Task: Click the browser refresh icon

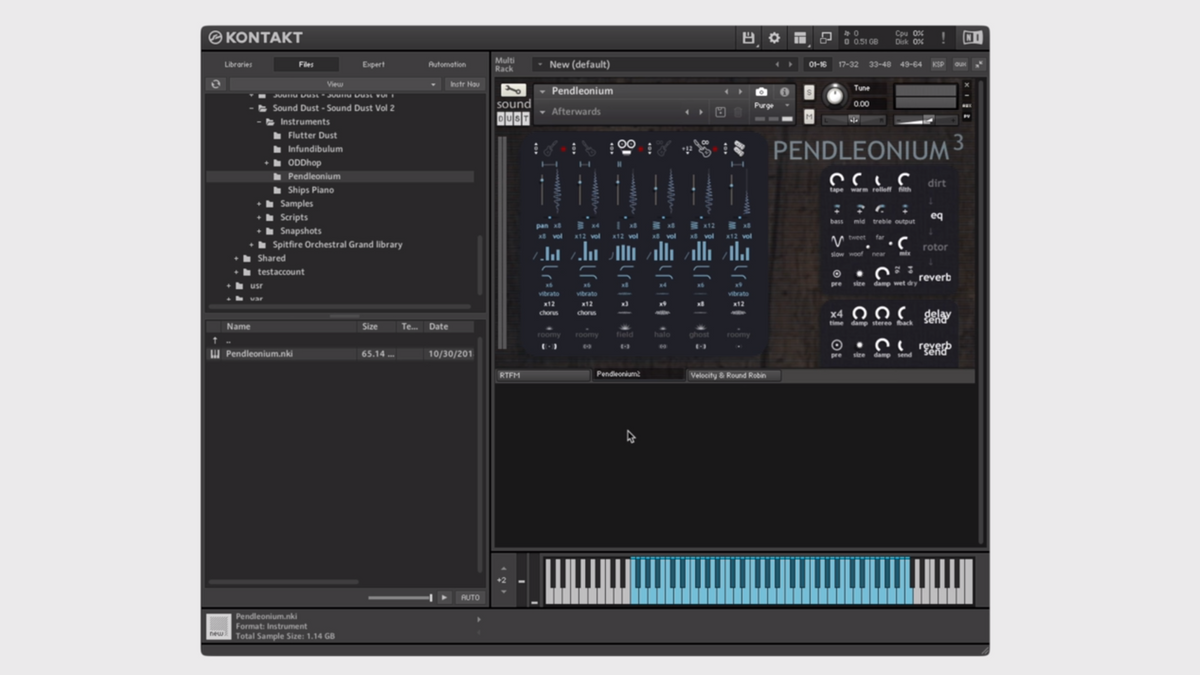Action: pos(215,85)
